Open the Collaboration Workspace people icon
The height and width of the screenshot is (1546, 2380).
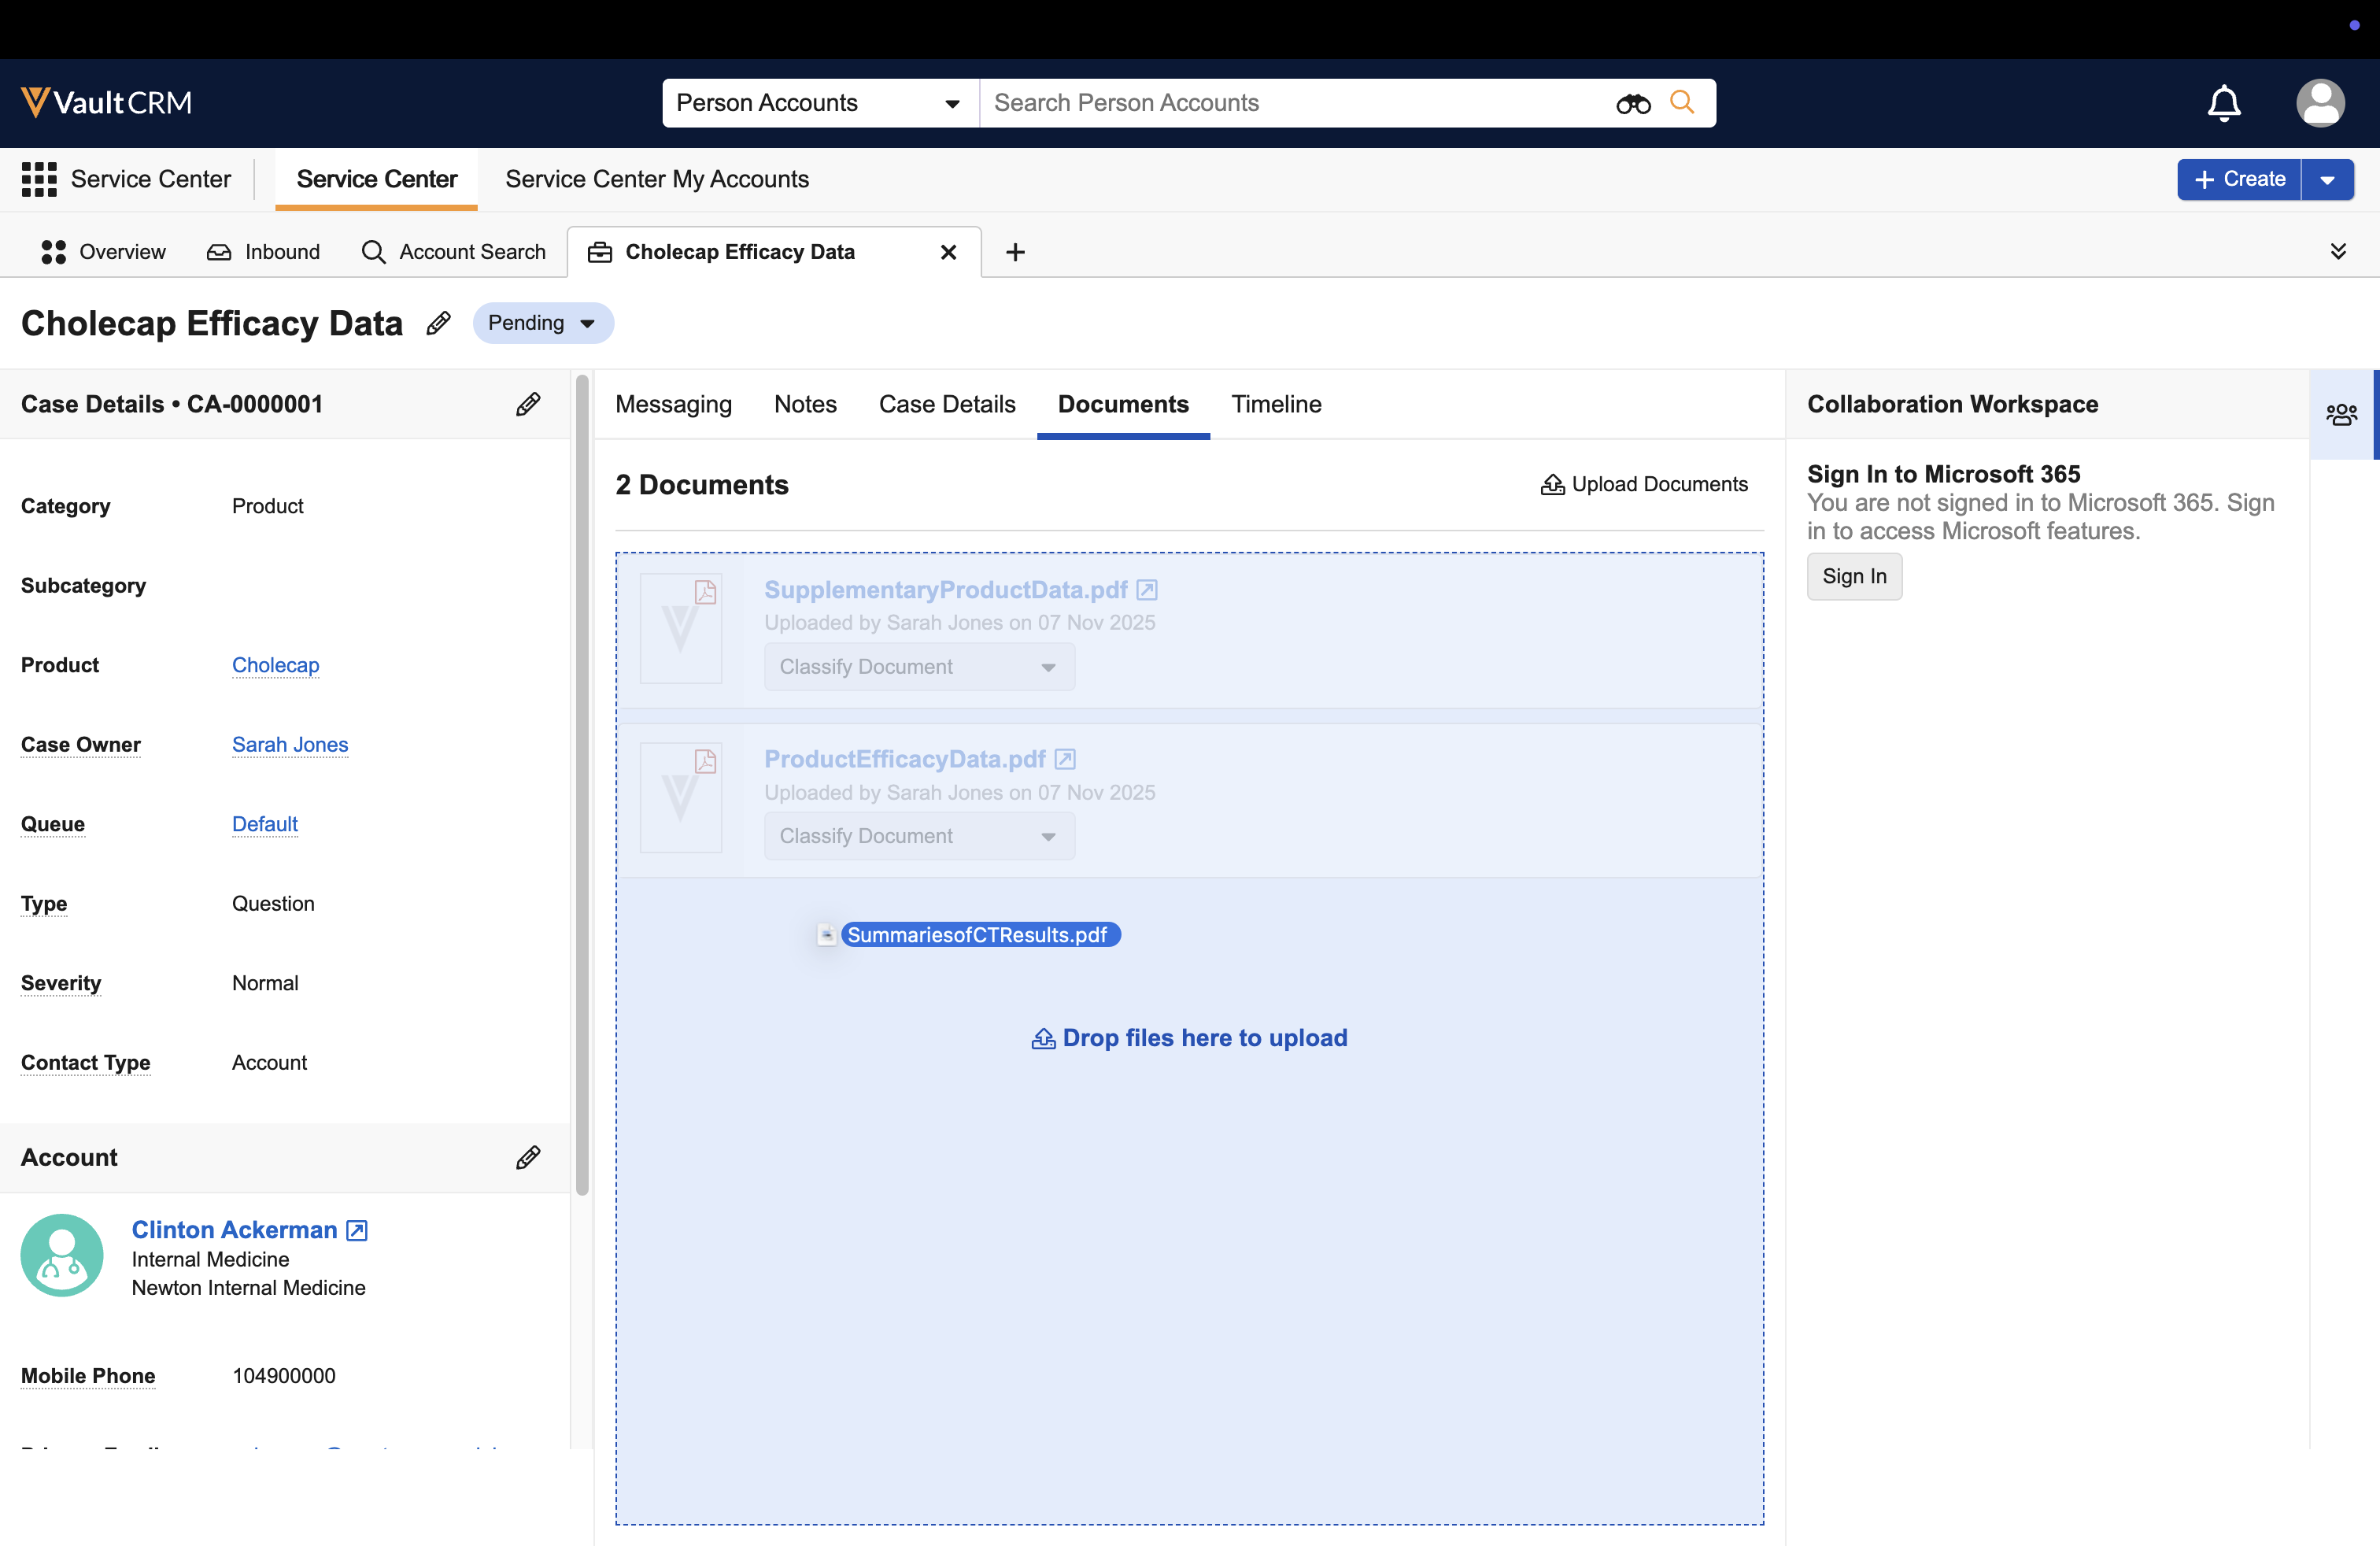click(2341, 414)
